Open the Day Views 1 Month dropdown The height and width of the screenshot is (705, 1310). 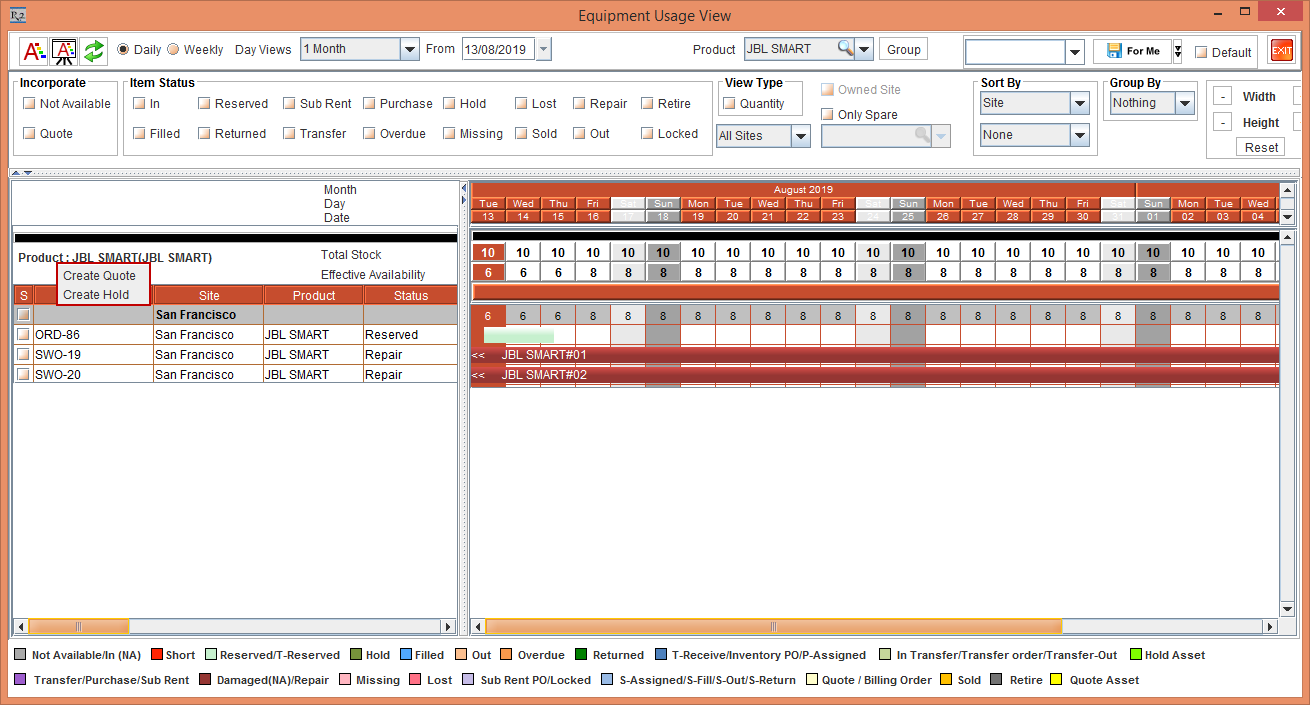tap(410, 49)
